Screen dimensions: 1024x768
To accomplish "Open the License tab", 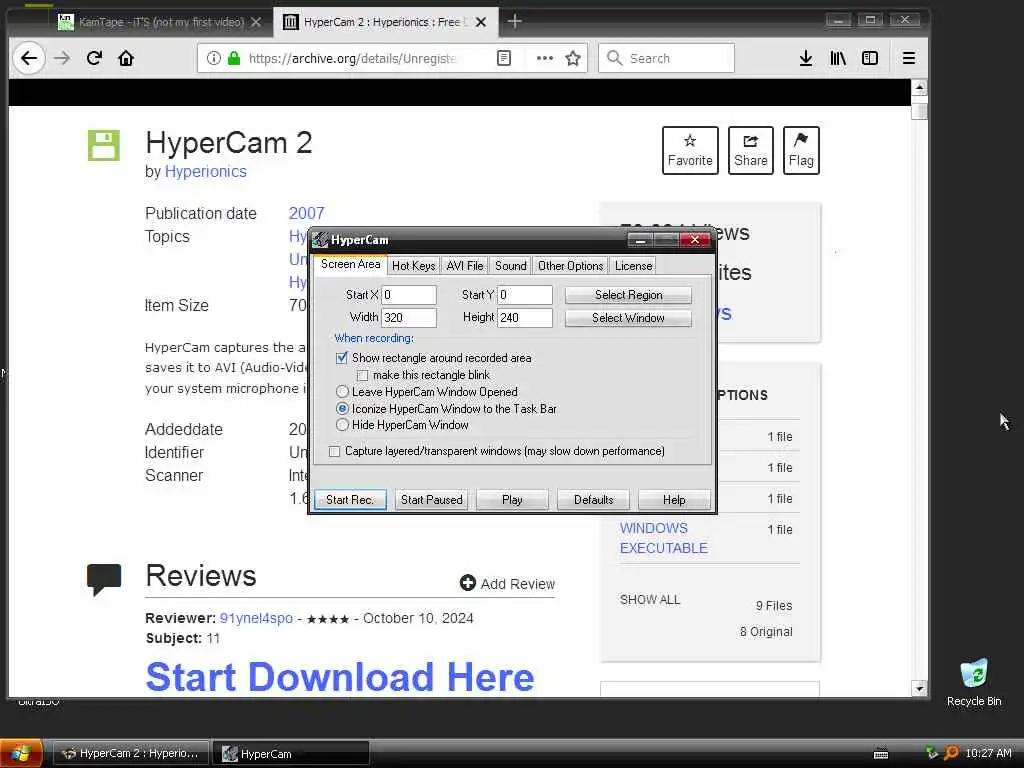I will pyautogui.click(x=633, y=266).
